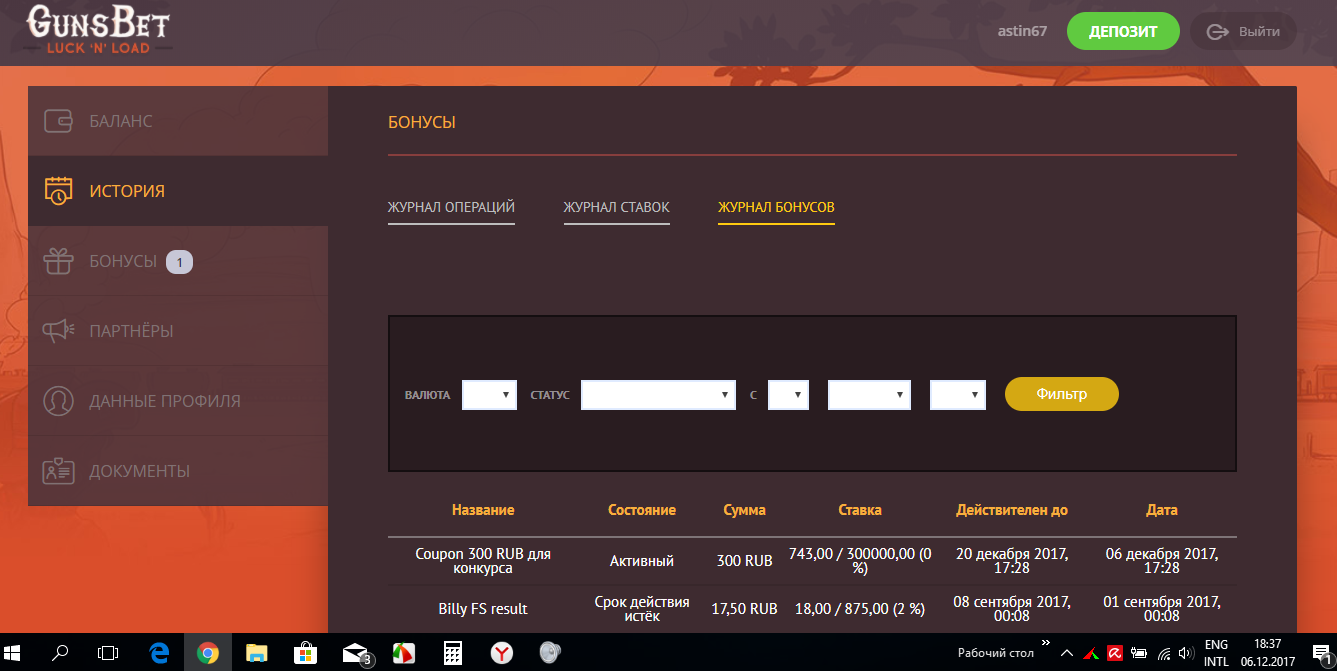Image resolution: width=1337 pixels, height=671 pixels.
Task: Click the wallet icon beside Баланс
Action: click(58, 121)
